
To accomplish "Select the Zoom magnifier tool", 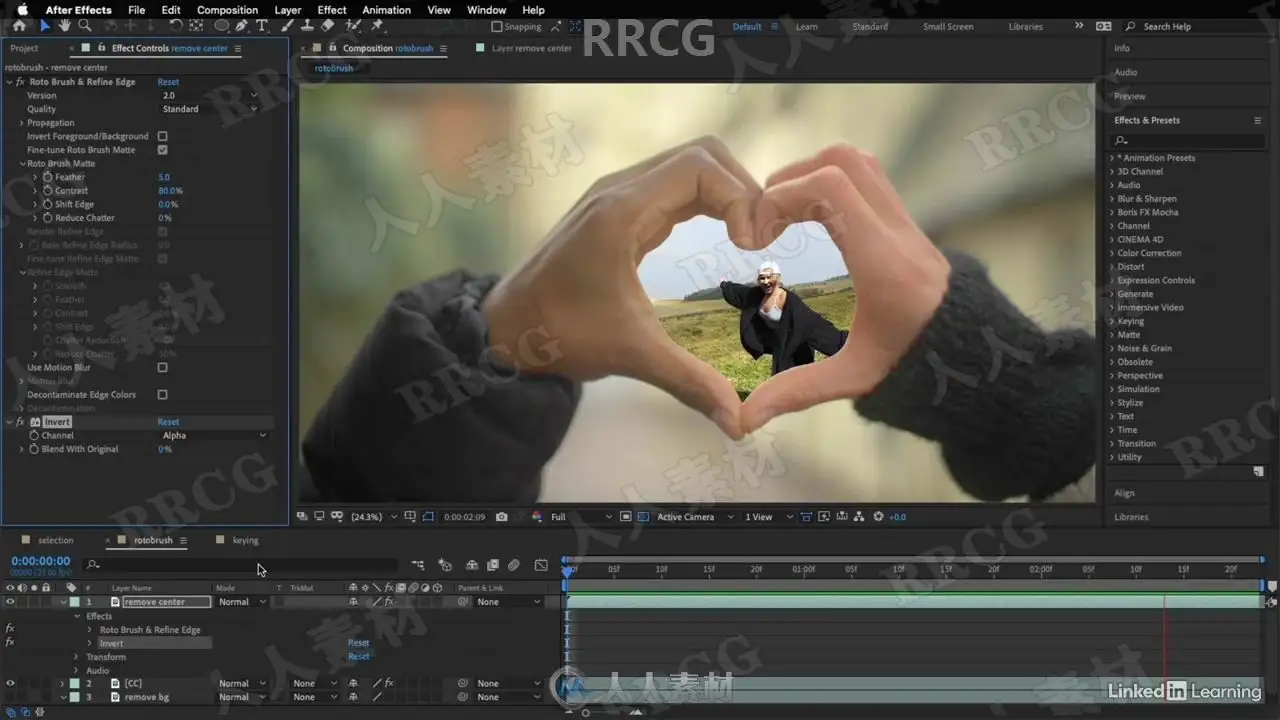I will click(85, 26).
